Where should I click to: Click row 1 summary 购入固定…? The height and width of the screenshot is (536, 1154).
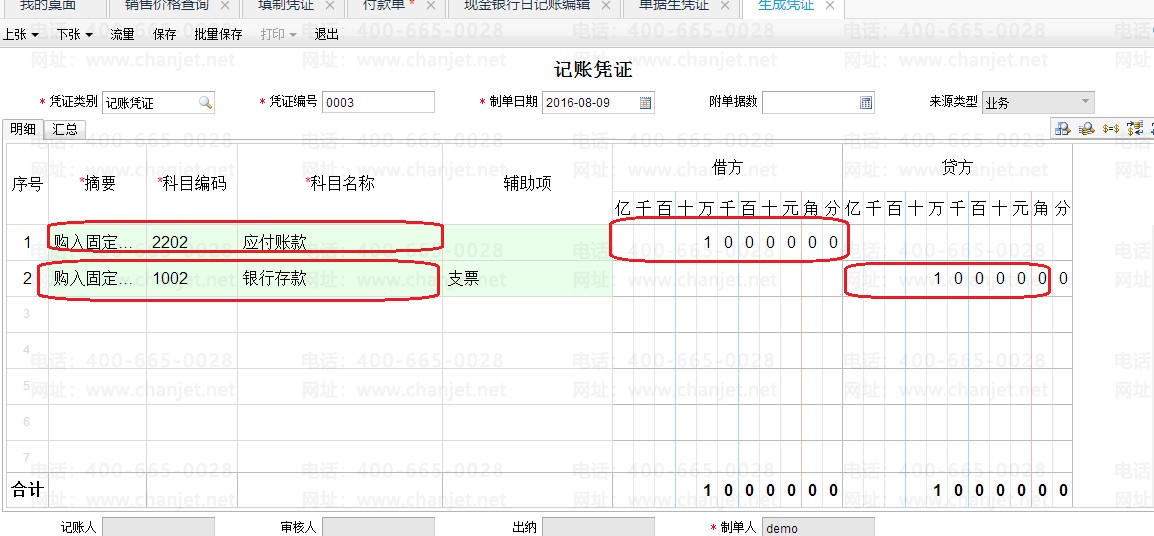(98, 242)
